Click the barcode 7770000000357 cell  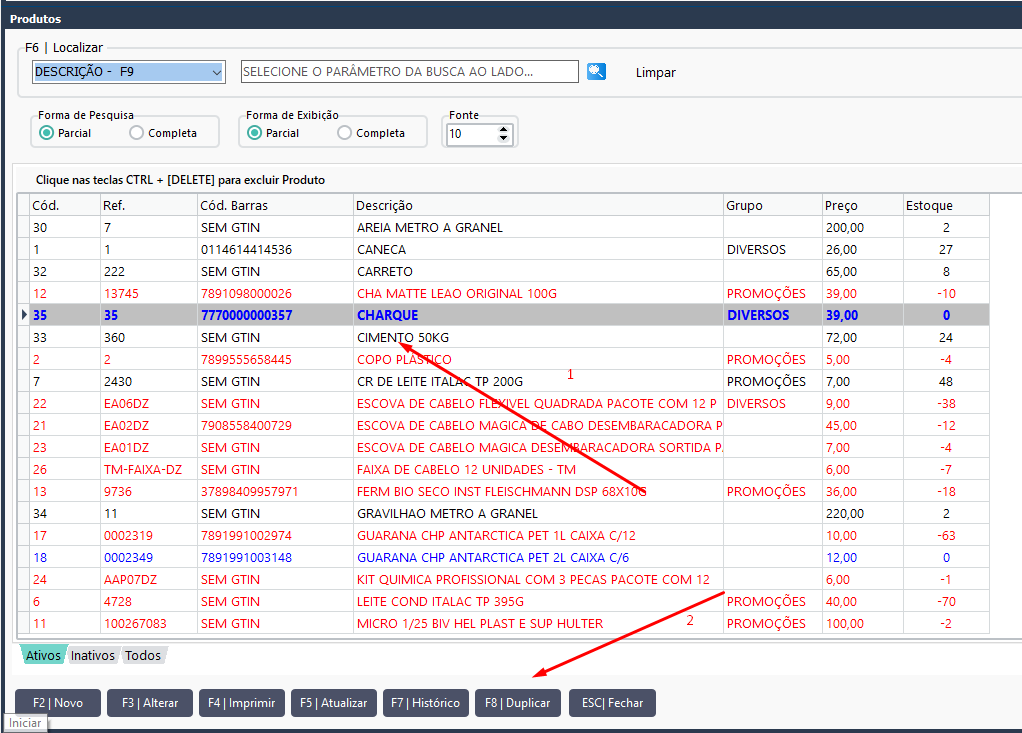coord(275,315)
